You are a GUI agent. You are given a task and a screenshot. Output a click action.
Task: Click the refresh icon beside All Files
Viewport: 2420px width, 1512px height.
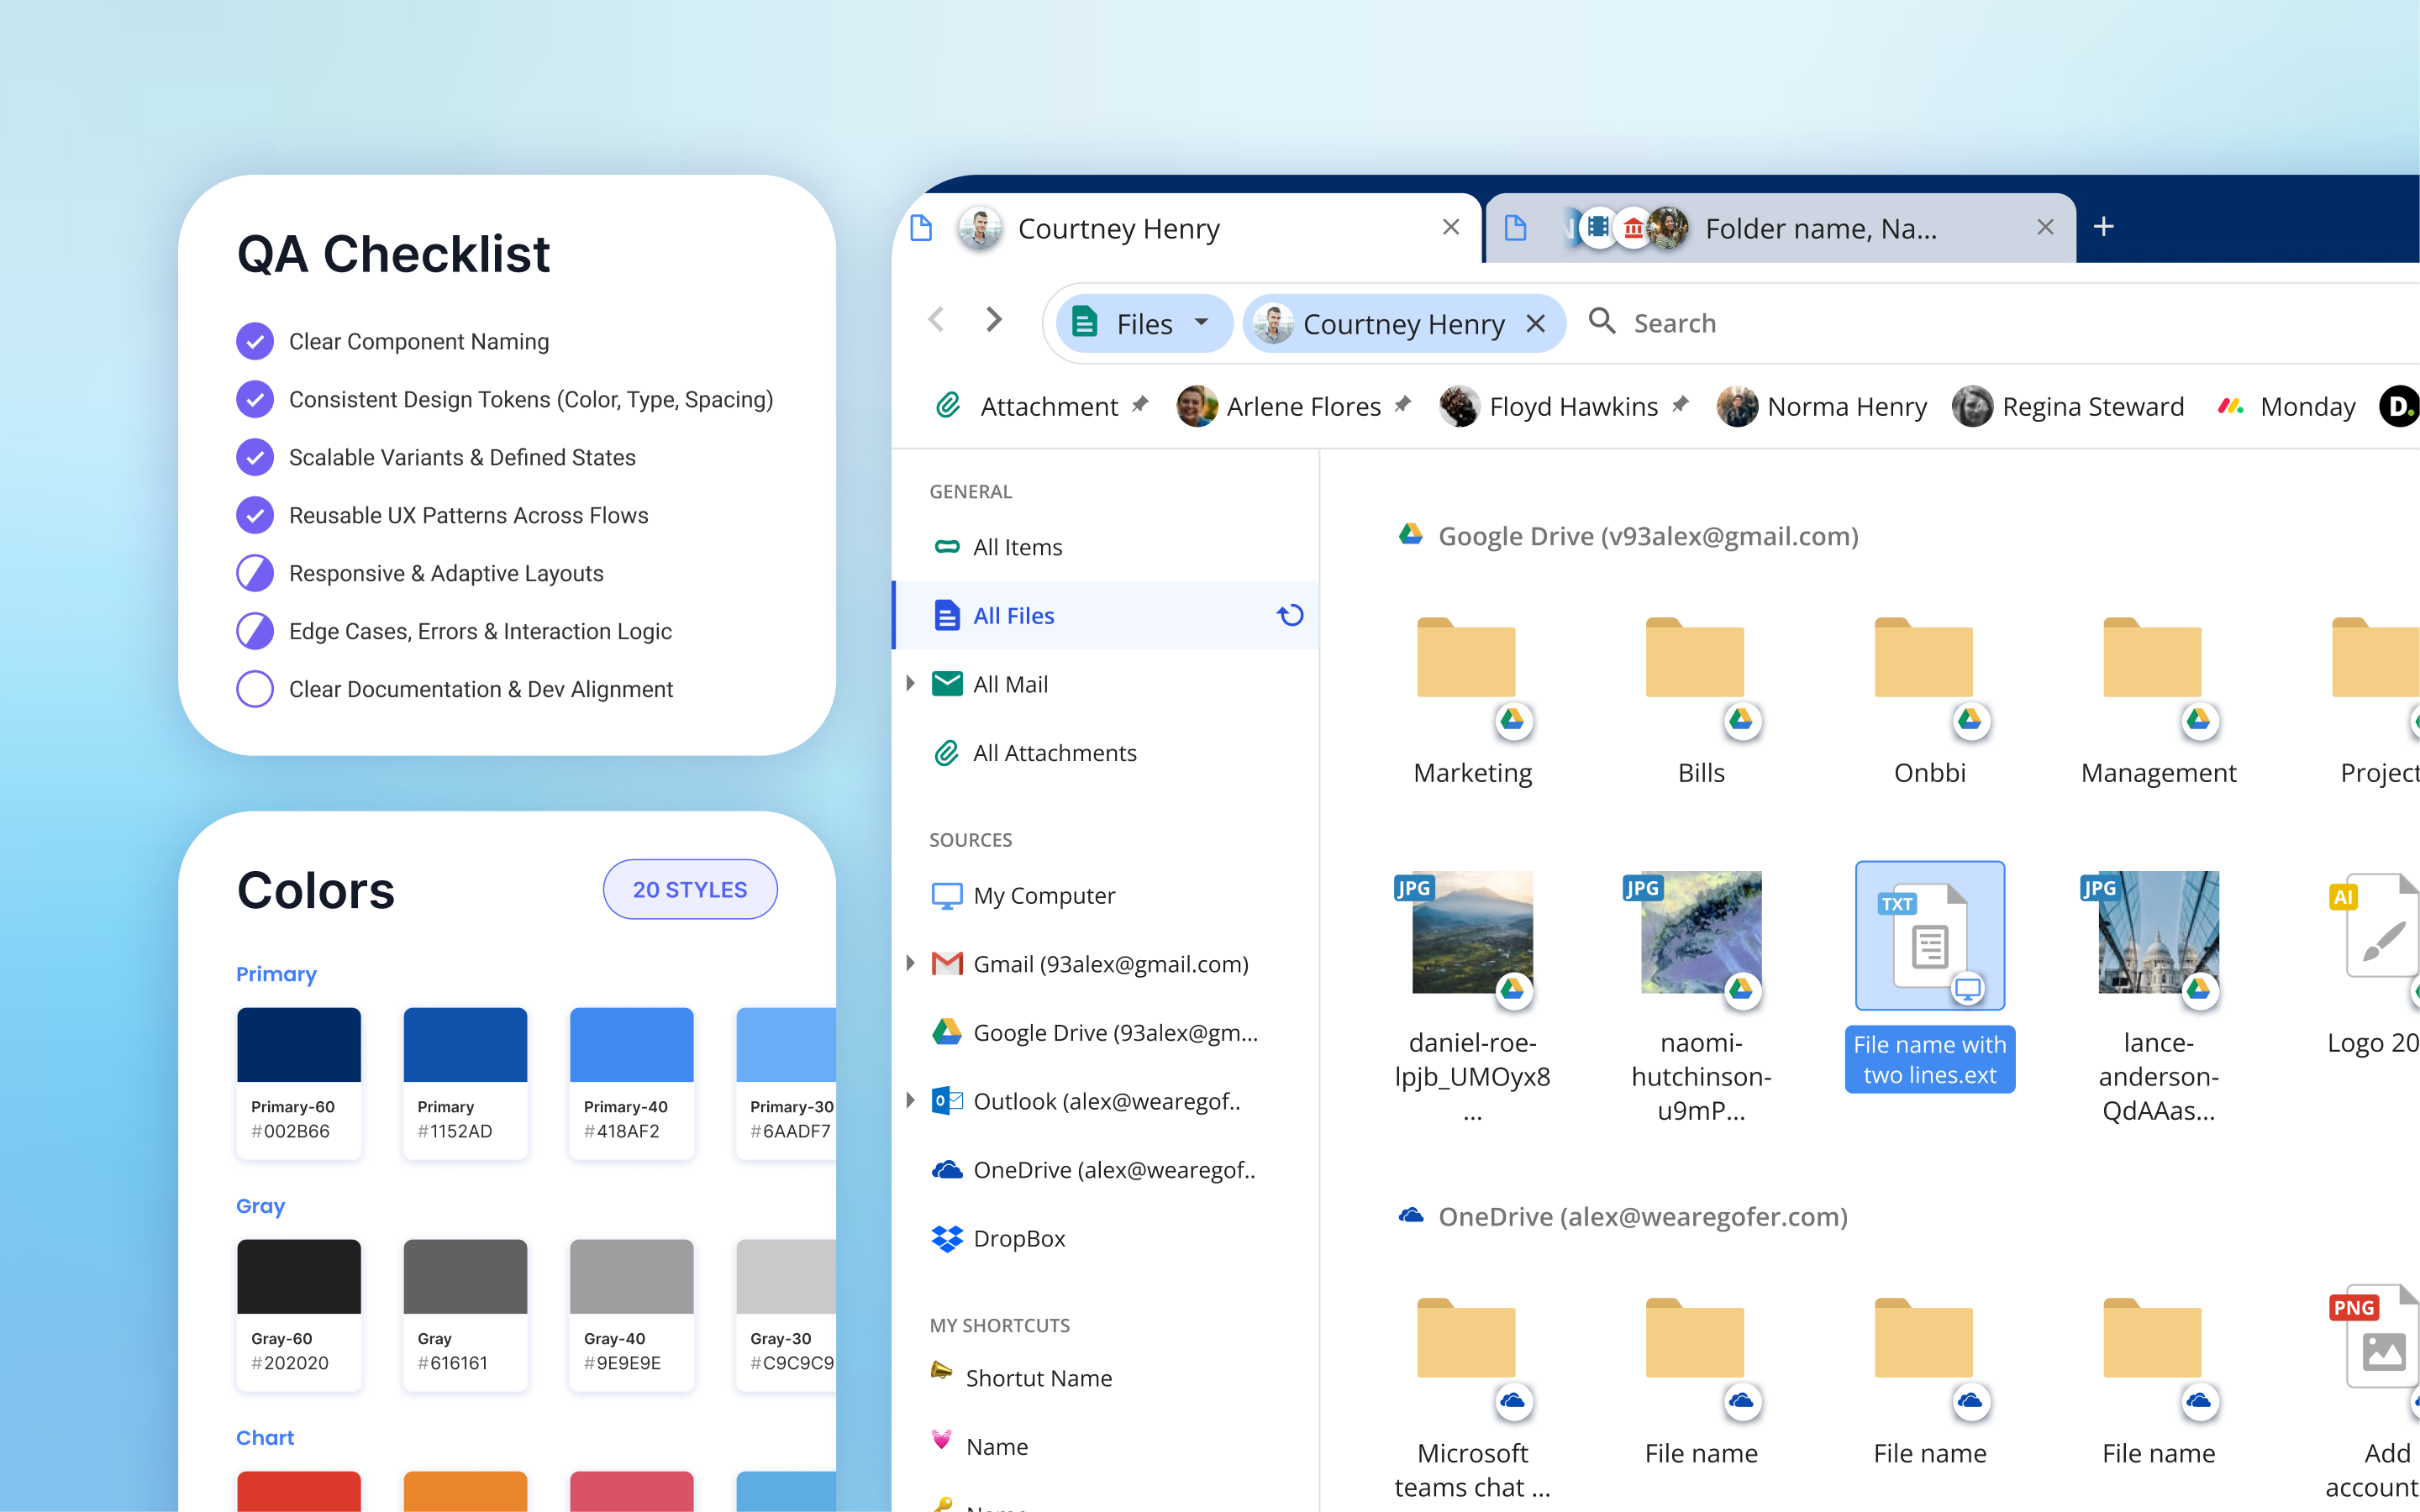click(1290, 615)
